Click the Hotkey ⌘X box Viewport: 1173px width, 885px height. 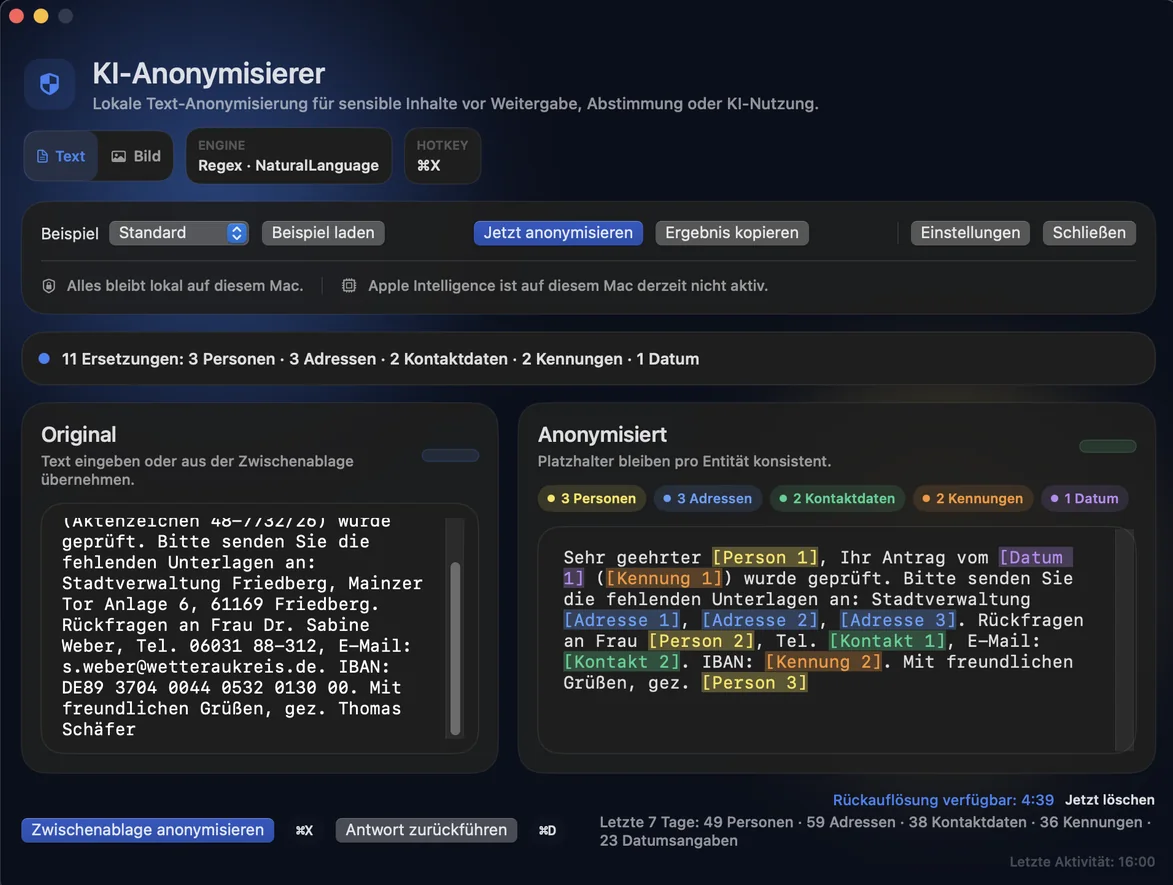click(442, 156)
